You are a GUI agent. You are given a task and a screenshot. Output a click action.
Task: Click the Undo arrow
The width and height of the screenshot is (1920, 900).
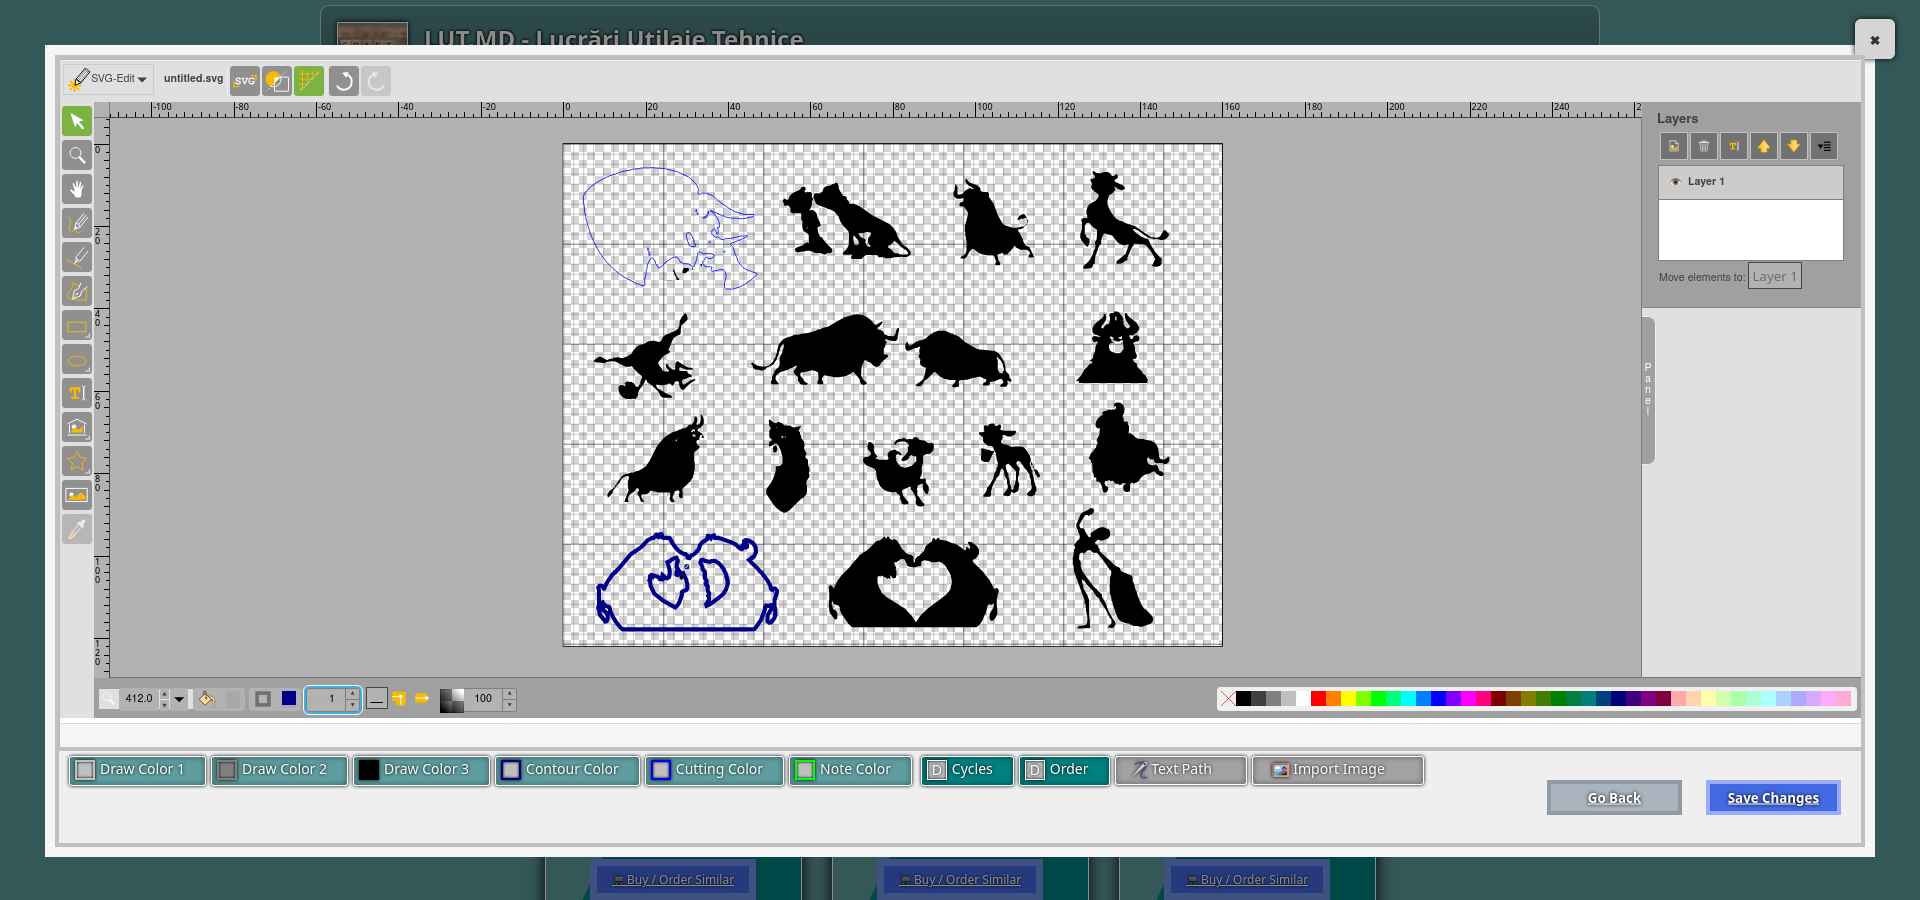344,81
